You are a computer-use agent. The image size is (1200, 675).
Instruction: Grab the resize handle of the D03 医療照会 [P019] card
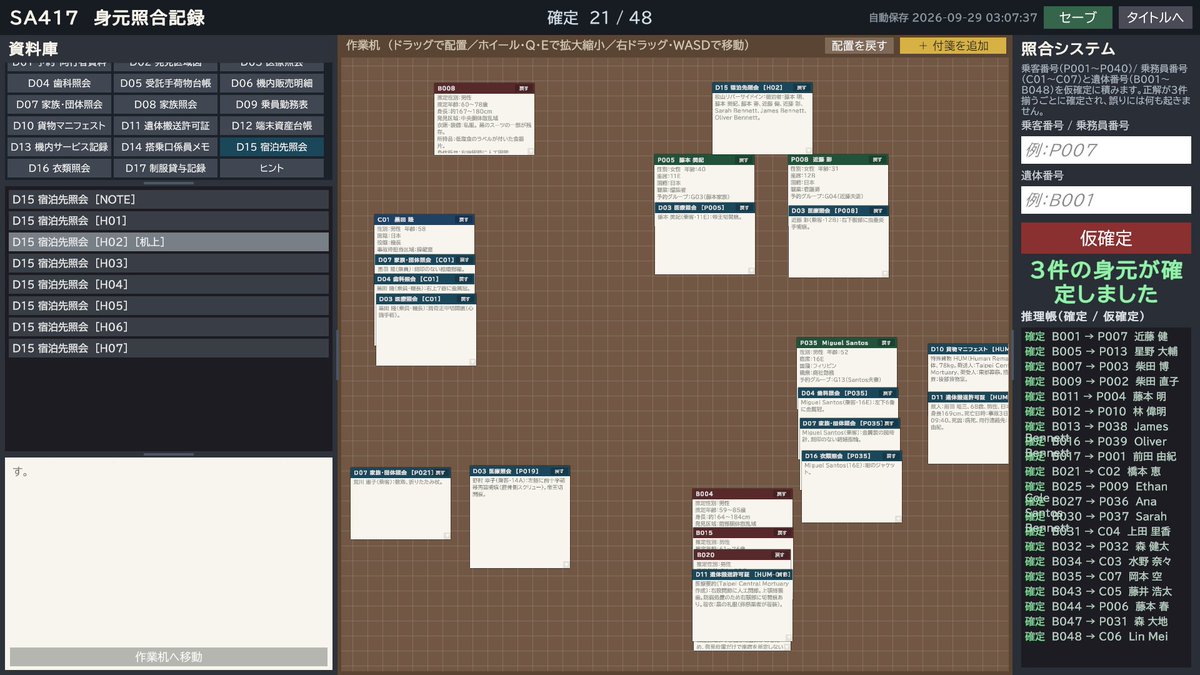coord(566,565)
